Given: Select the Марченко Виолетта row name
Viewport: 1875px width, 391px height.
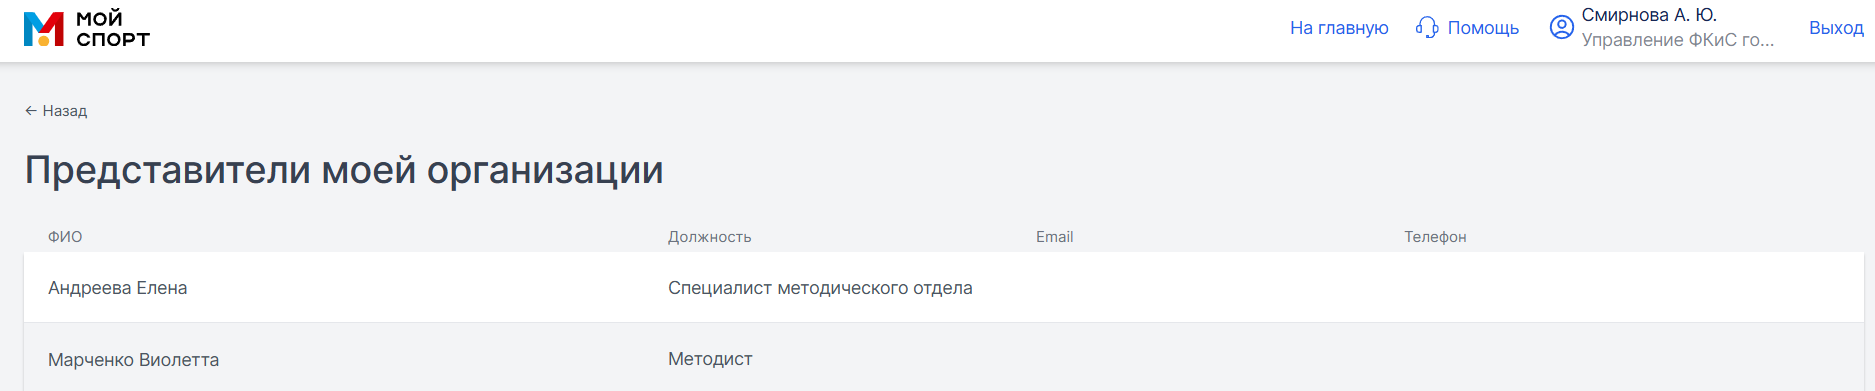Looking at the screenshot, I should pos(133,360).
